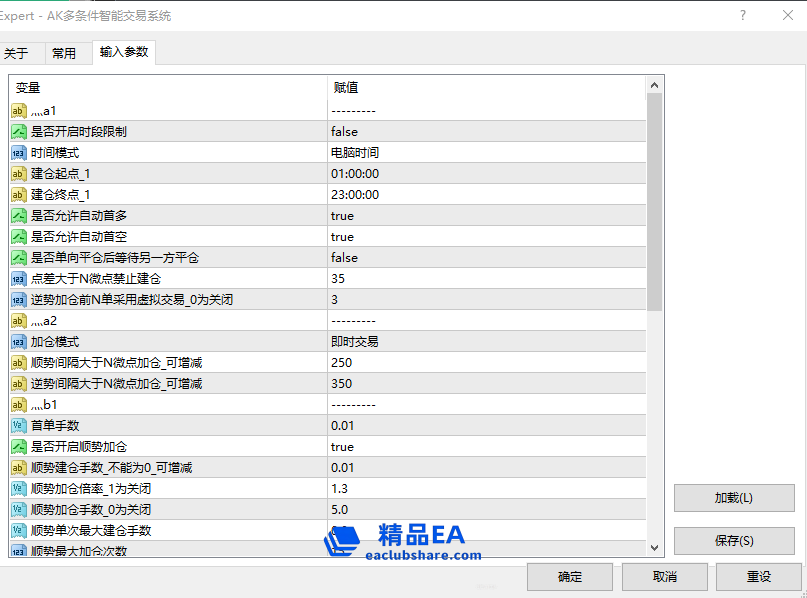Viewport: 807px width, 598px height.
Task: Click the vertical scrollbar thumb in parameter list
Action: click(x=655, y=200)
